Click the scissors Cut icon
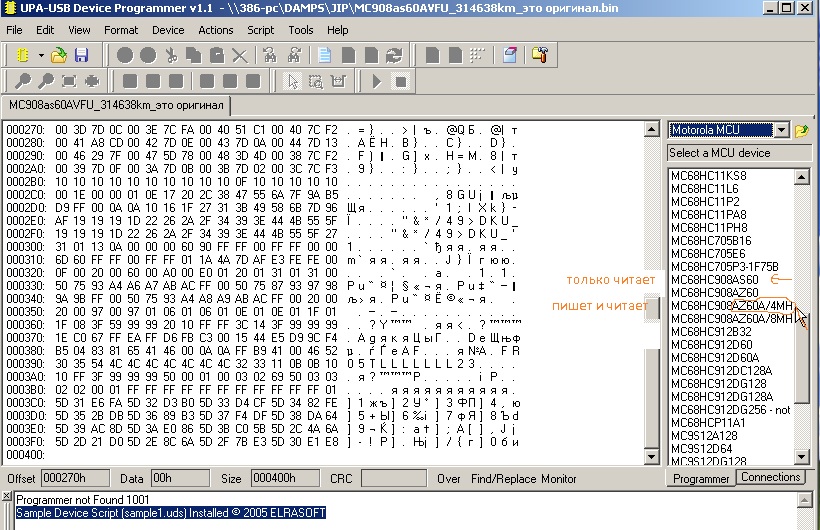 (x=172, y=55)
